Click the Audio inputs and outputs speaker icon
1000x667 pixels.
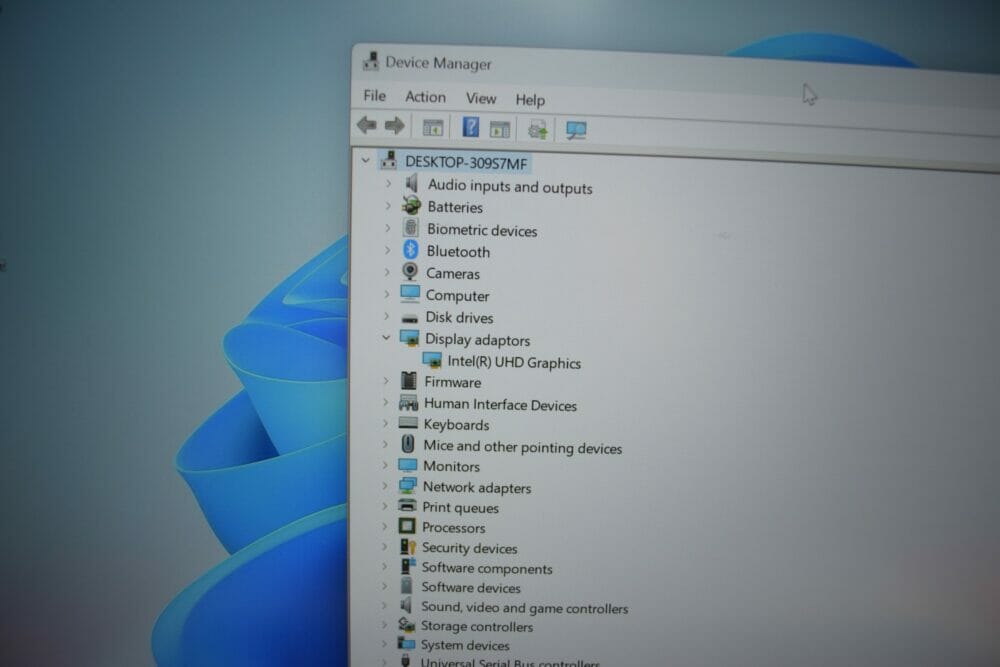point(412,184)
